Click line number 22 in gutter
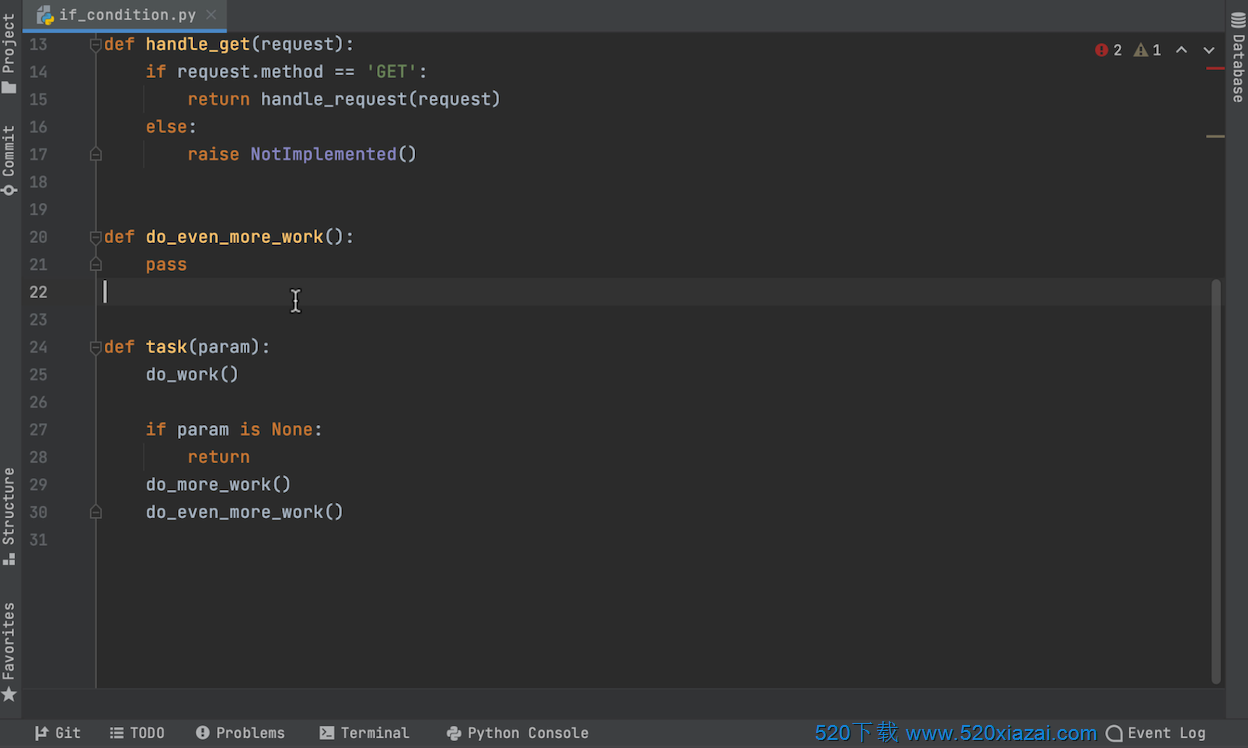This screenshot has width=1248, height=748. coord(38,292)
